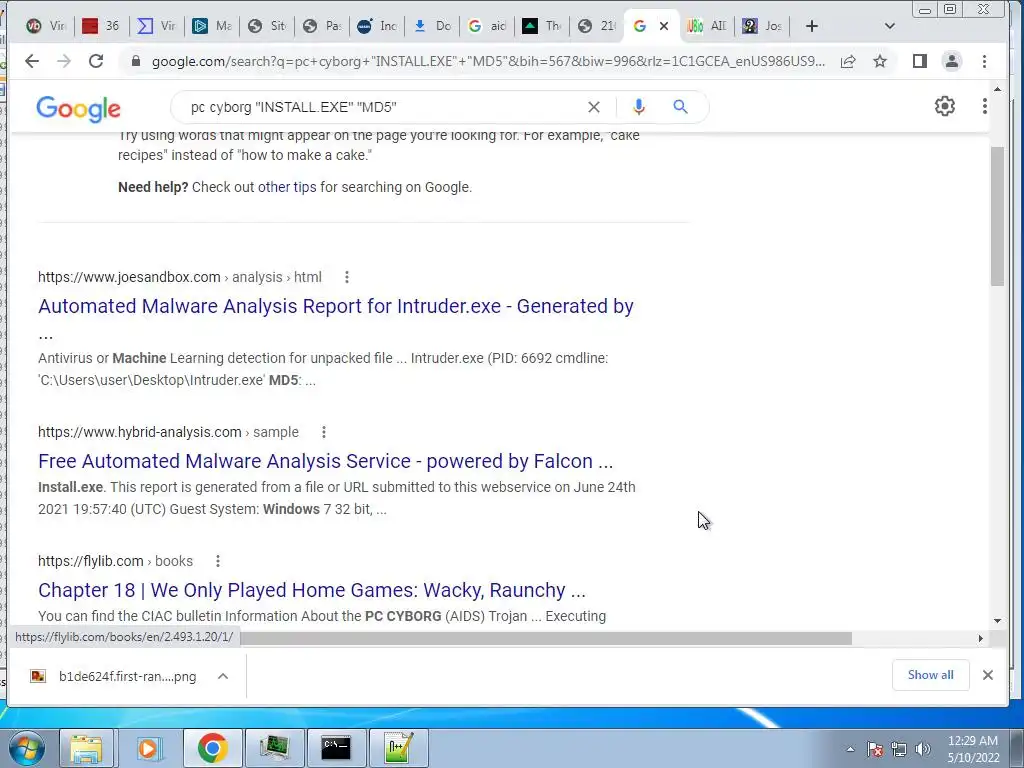Switch to the first 'Vir' tab
1024x768 pixels.
[x=46, y=26]
